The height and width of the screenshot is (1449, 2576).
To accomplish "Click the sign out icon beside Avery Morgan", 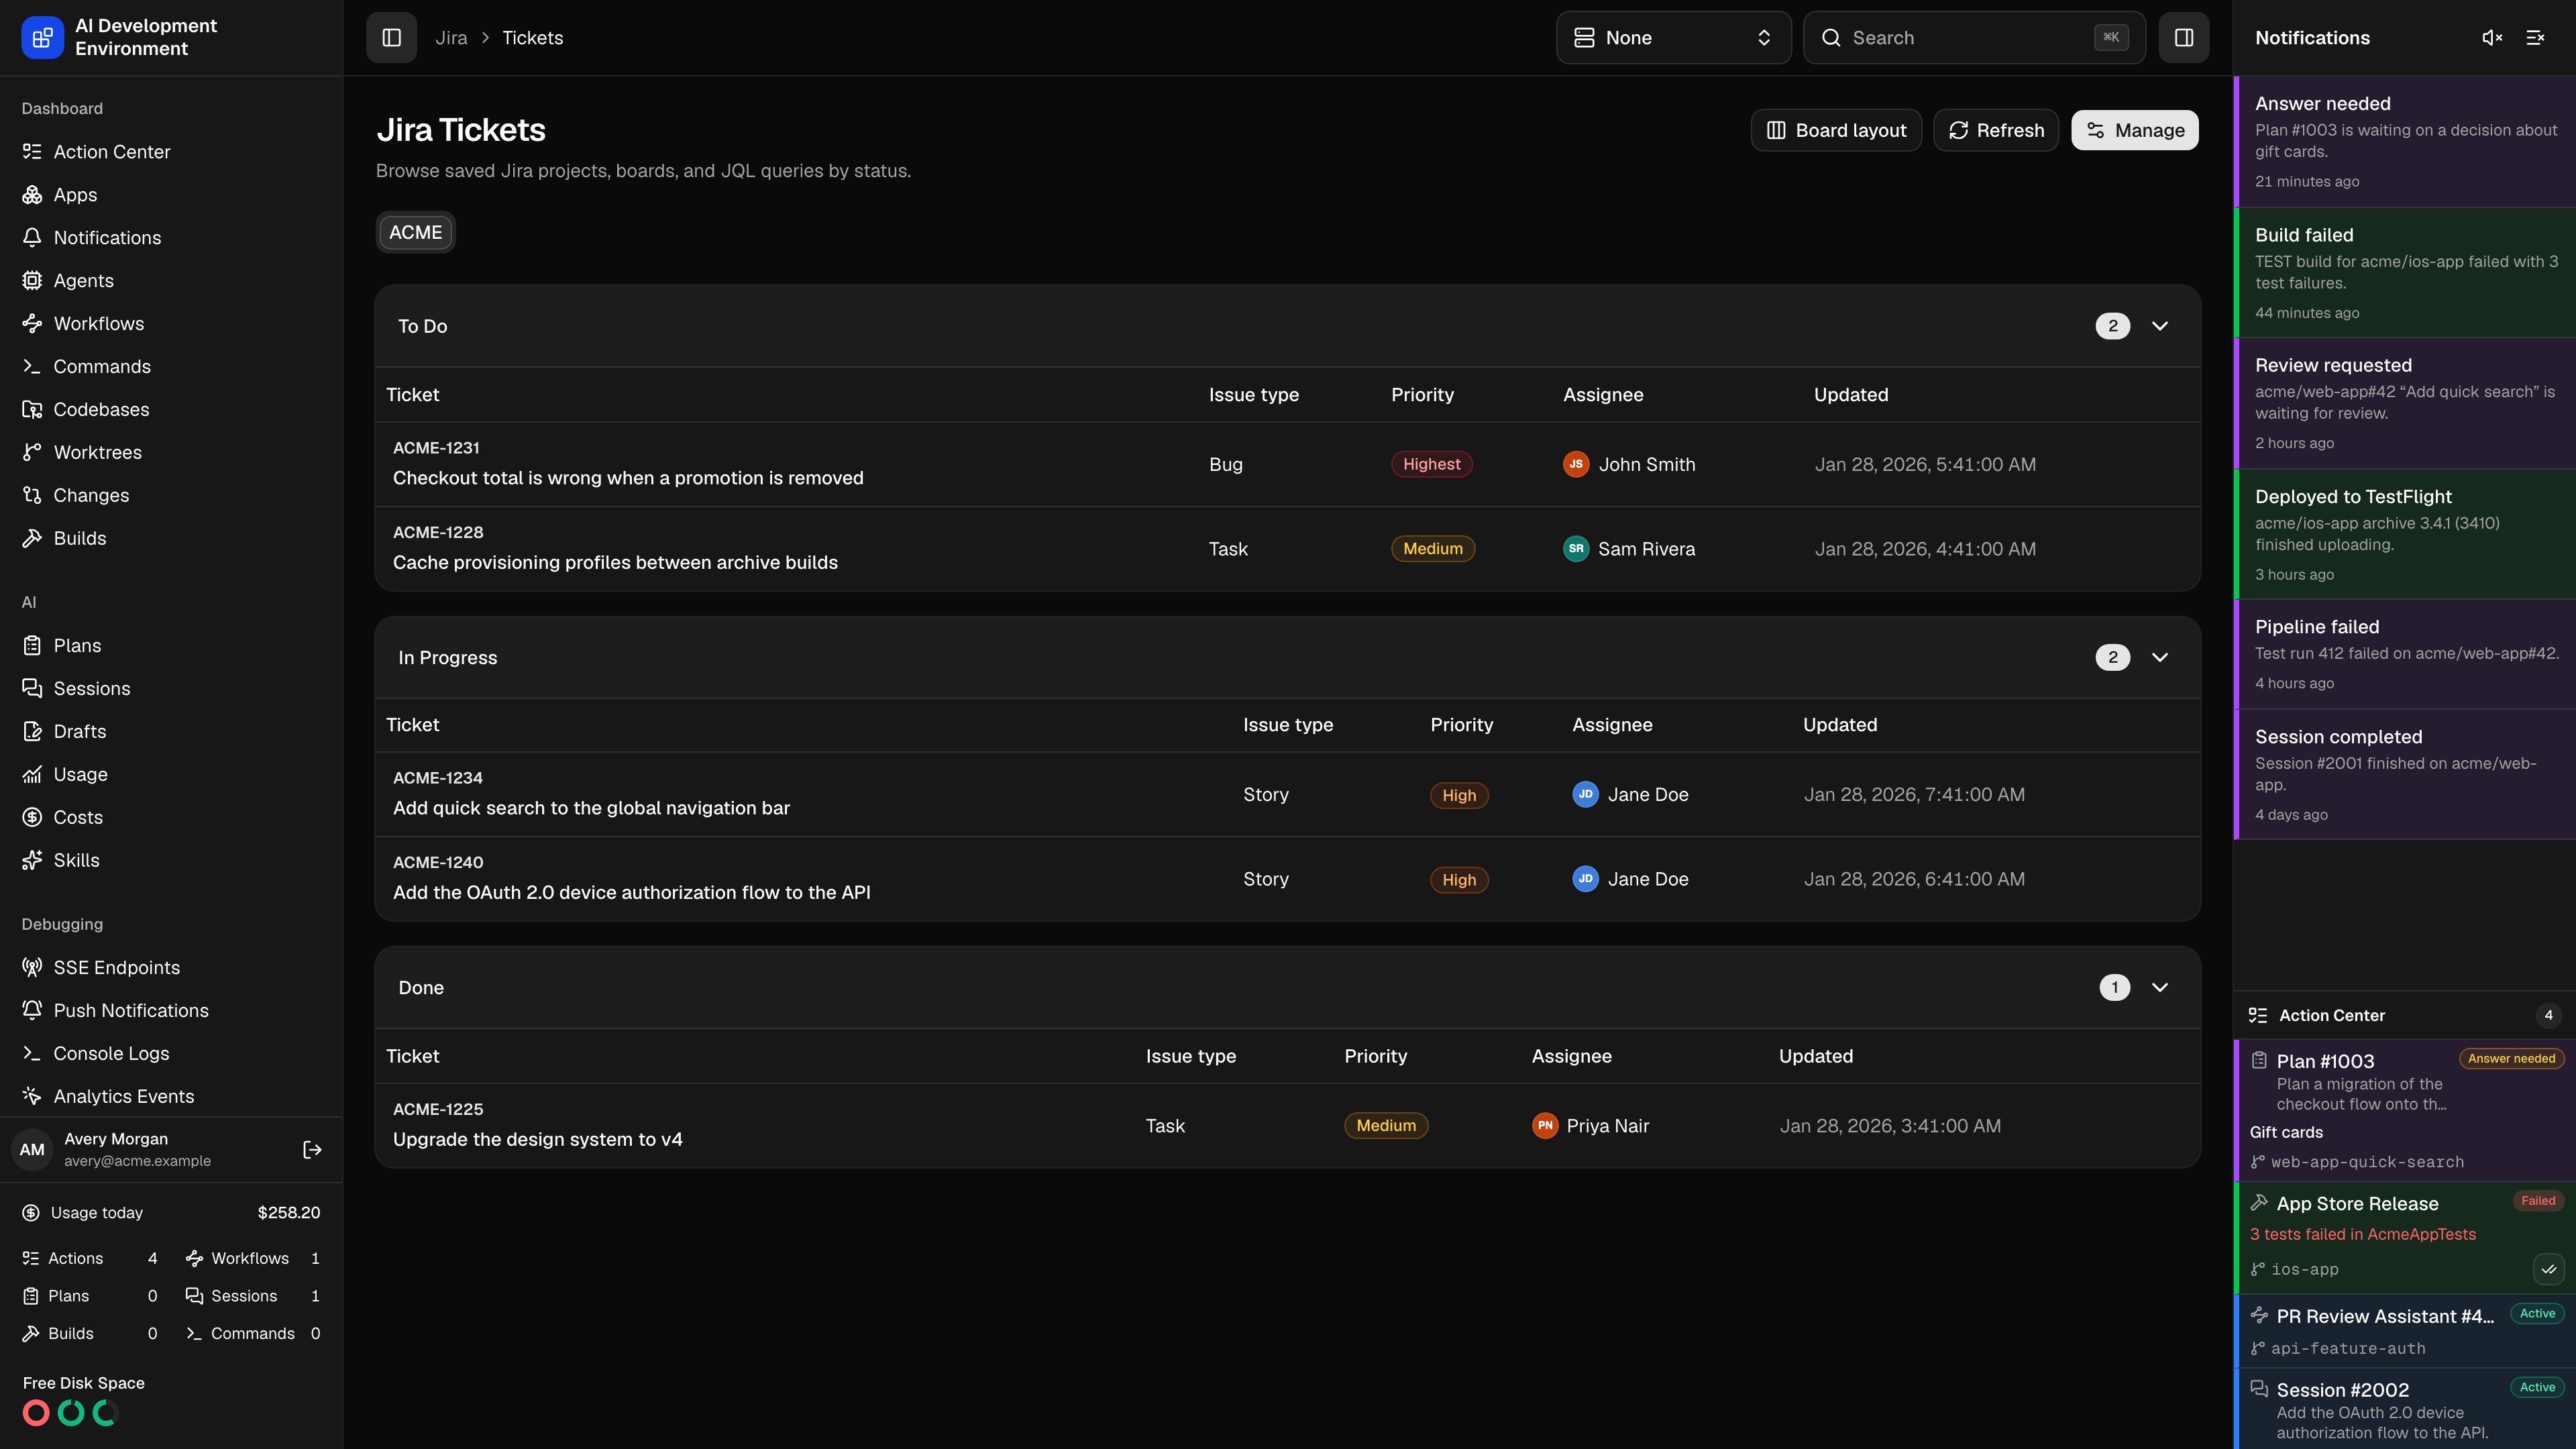I will coord(312,1150).
